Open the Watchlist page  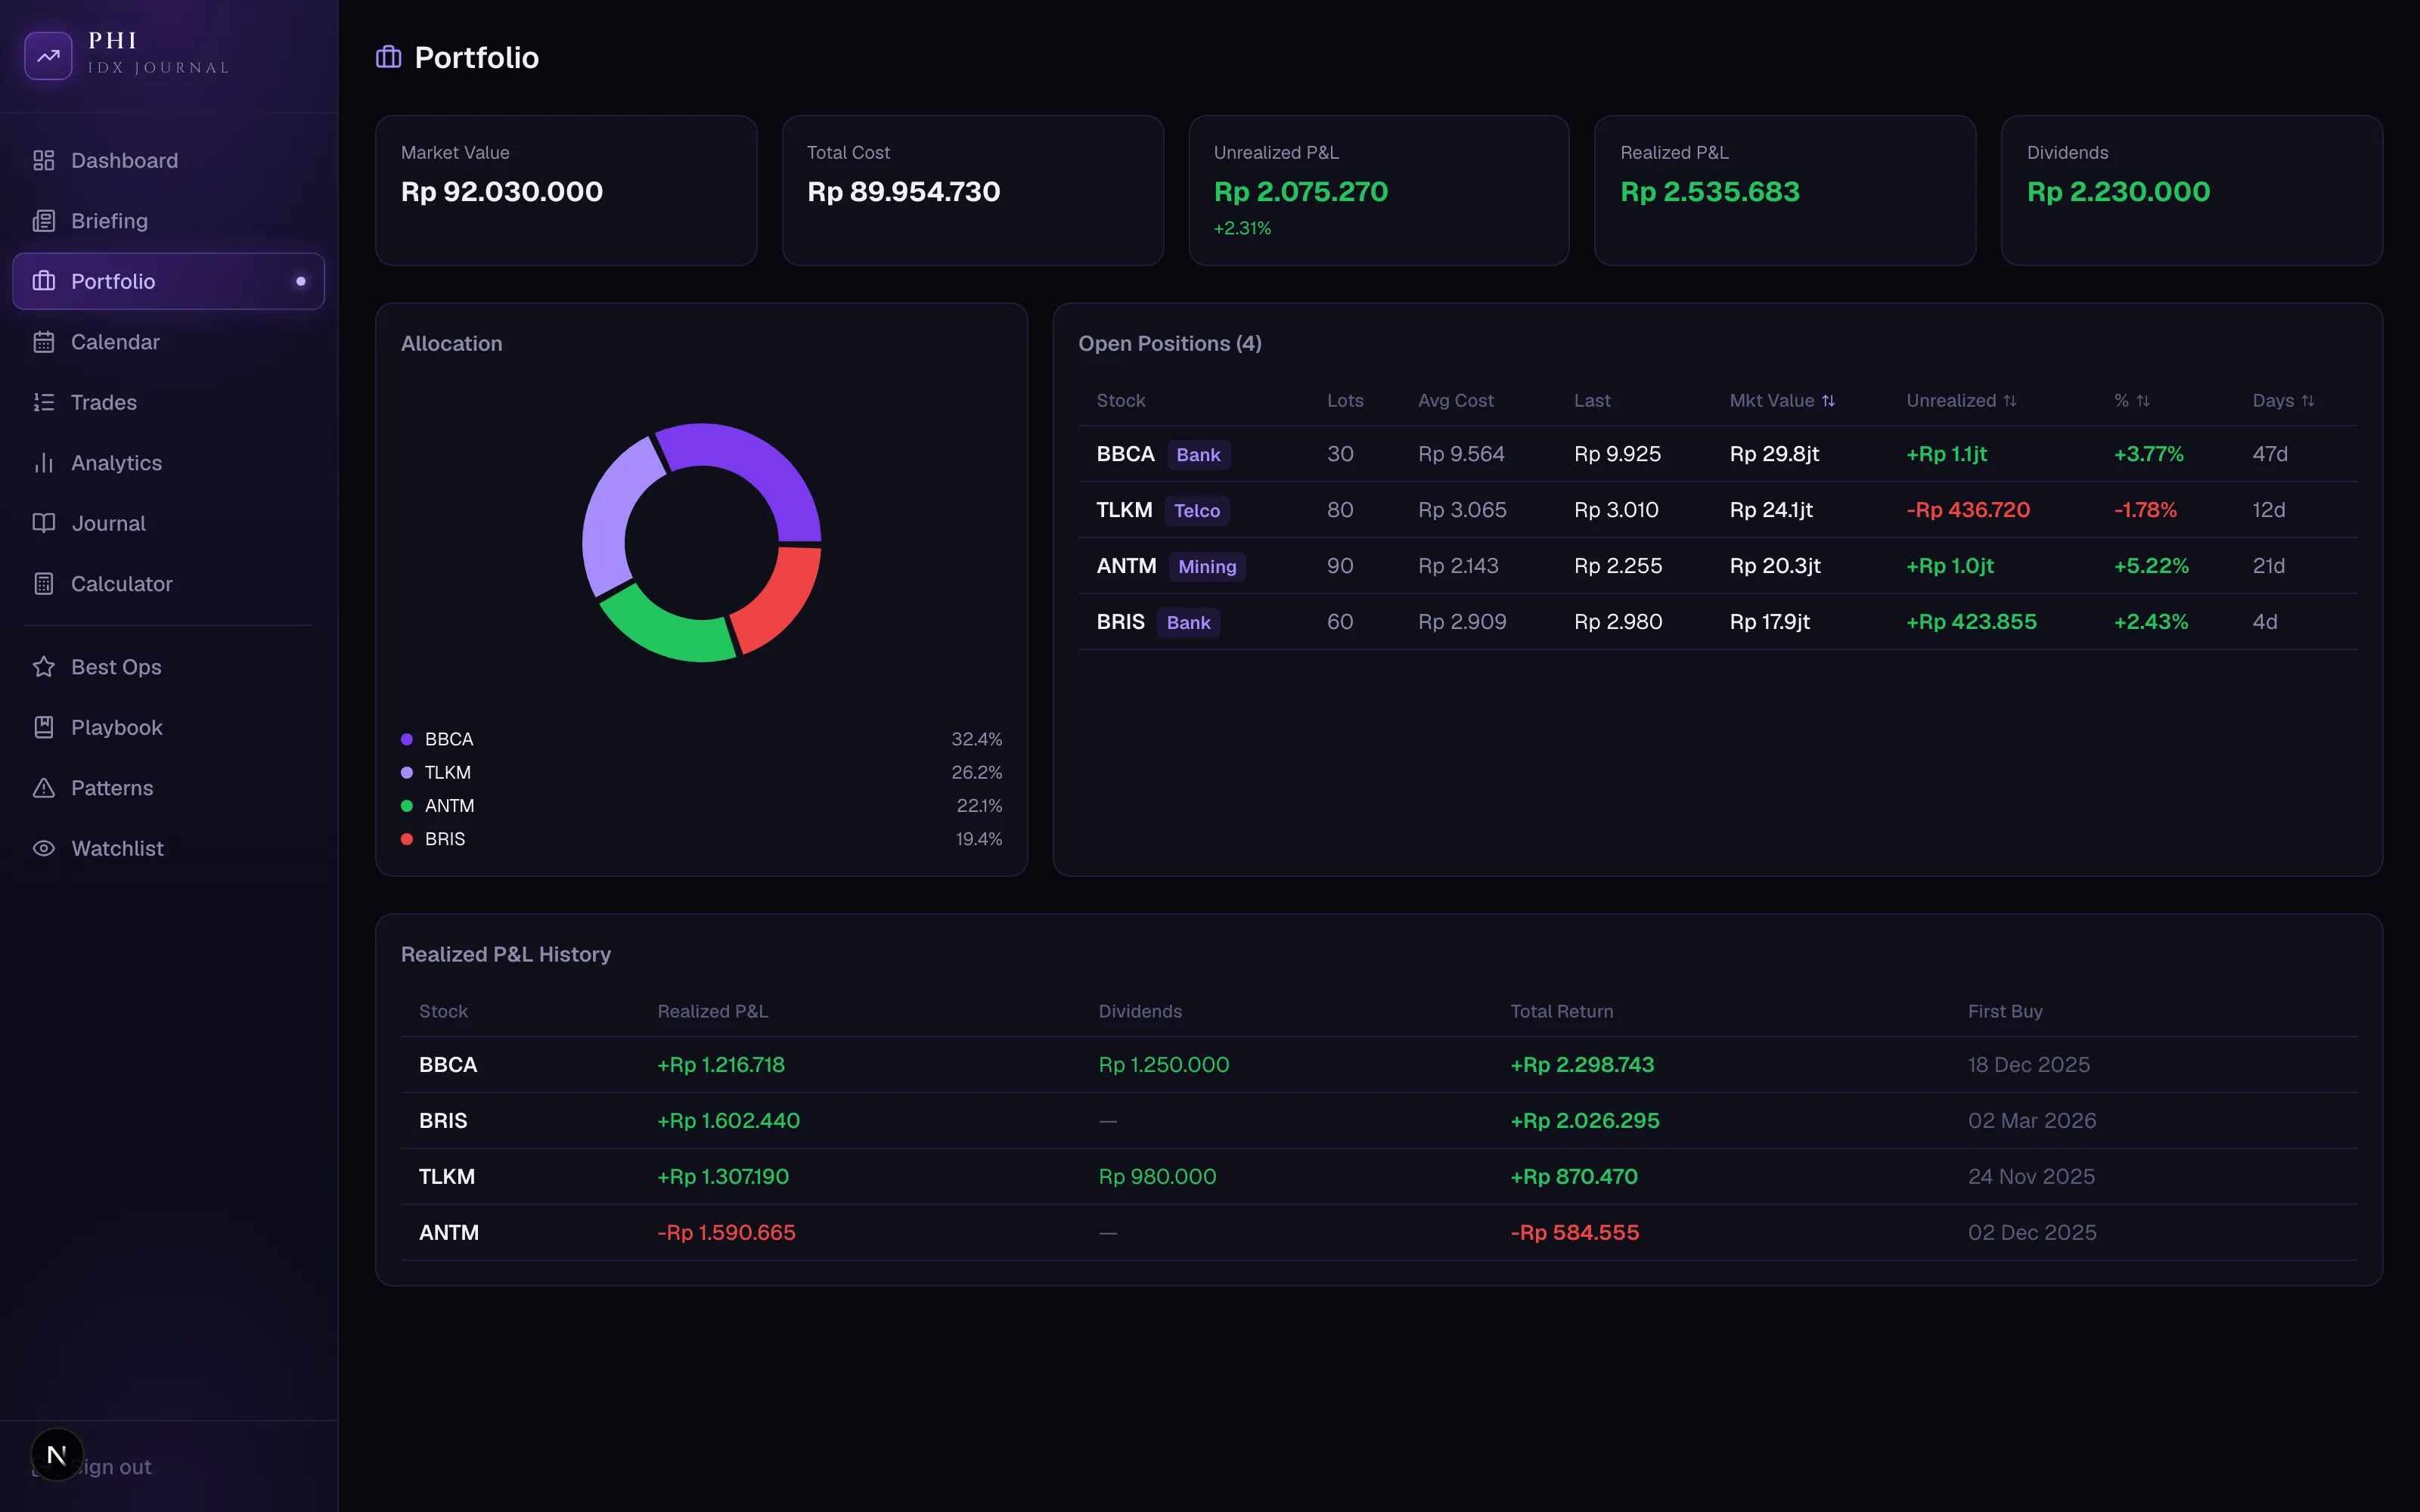click(x=168, y=848)
